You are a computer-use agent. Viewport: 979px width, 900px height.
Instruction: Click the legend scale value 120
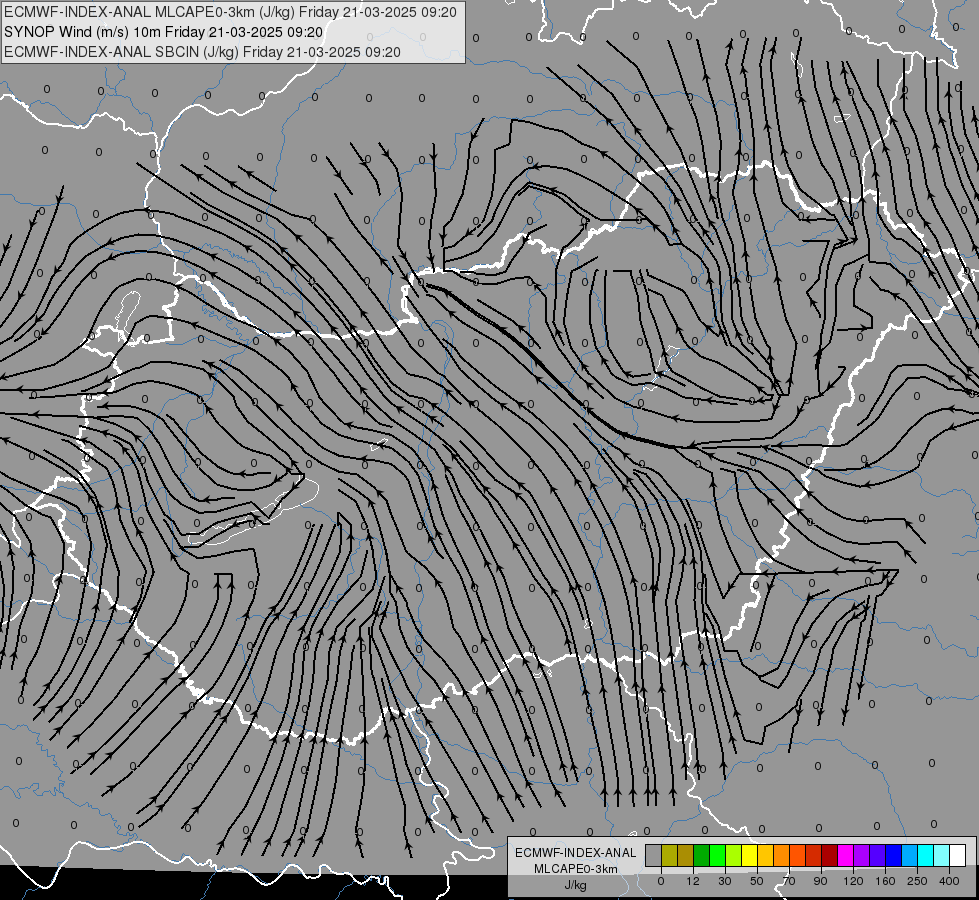tap(854, 881)
